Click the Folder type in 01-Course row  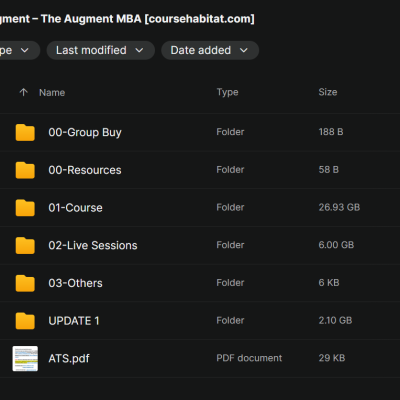(x=230, y=207)
